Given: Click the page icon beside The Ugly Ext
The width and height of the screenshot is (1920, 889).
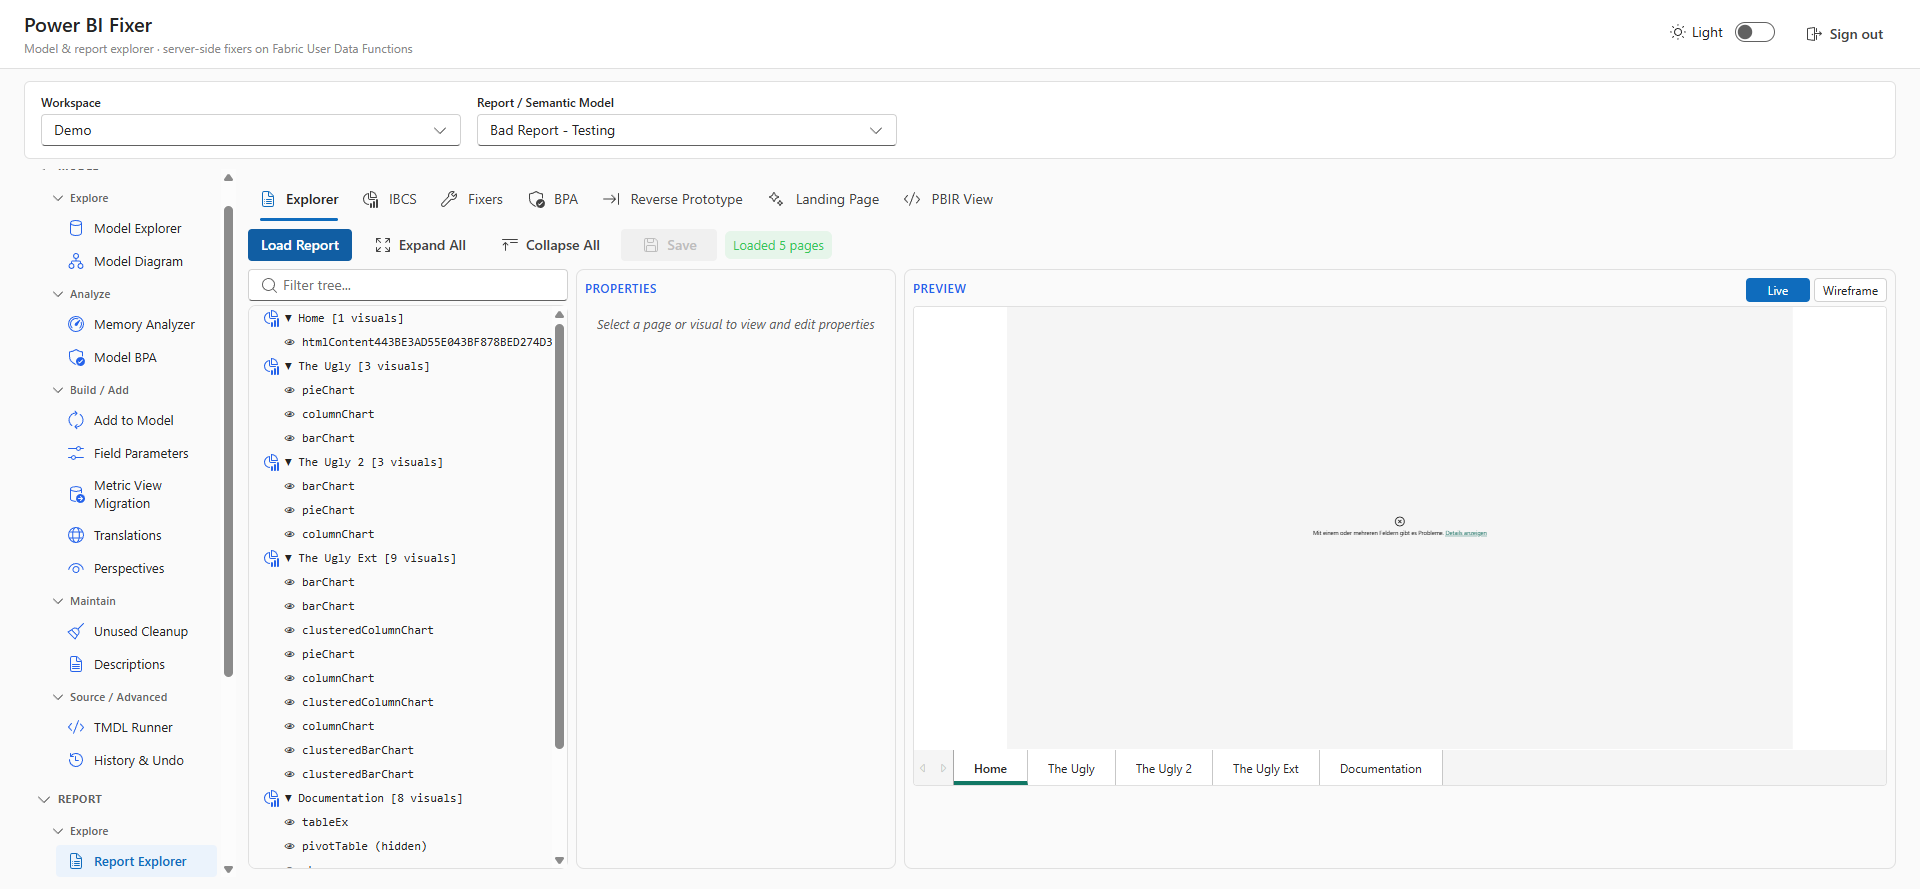Looking at the screenshot, I should tap(271, 558).
